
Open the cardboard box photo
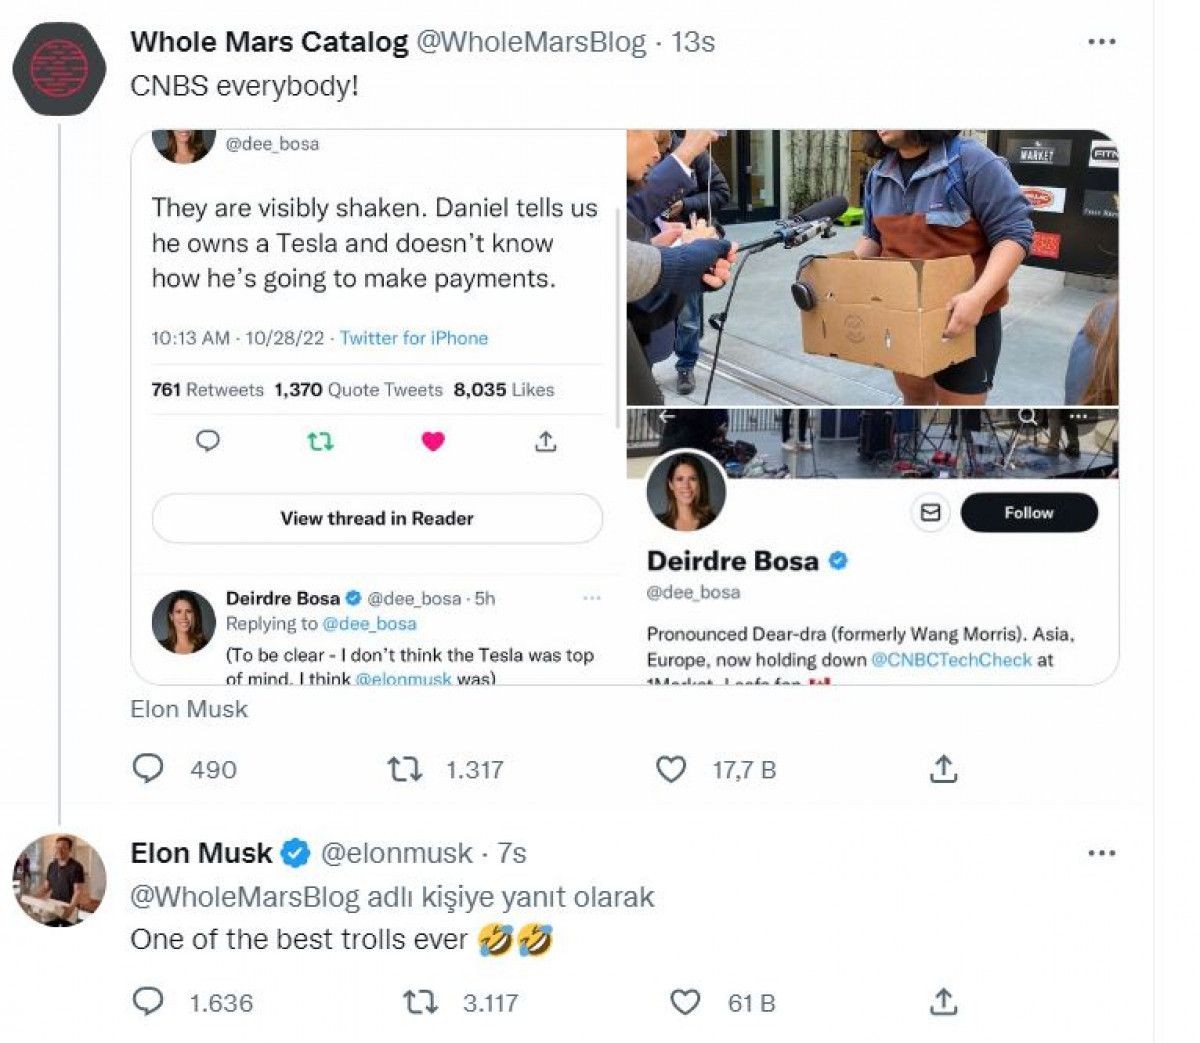click(872, 268)
